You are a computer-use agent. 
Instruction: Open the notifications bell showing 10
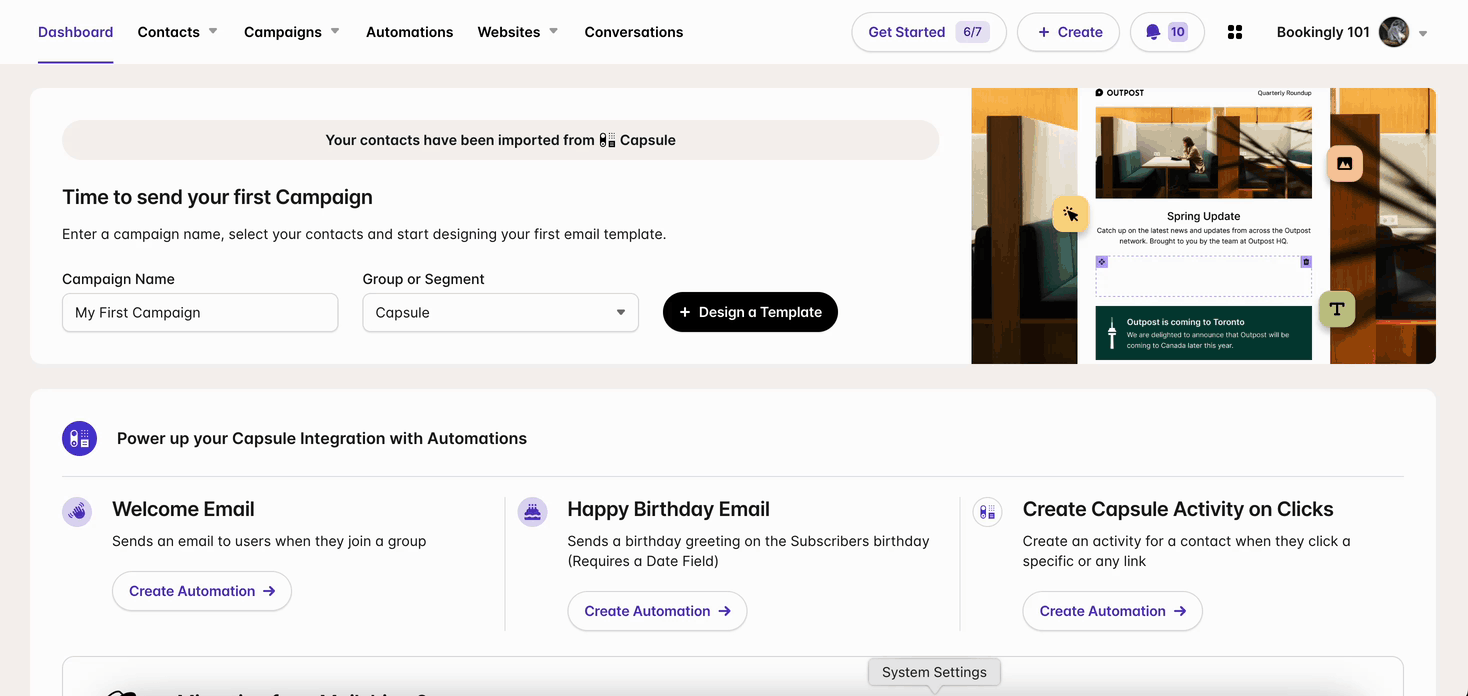[1167, 32]
